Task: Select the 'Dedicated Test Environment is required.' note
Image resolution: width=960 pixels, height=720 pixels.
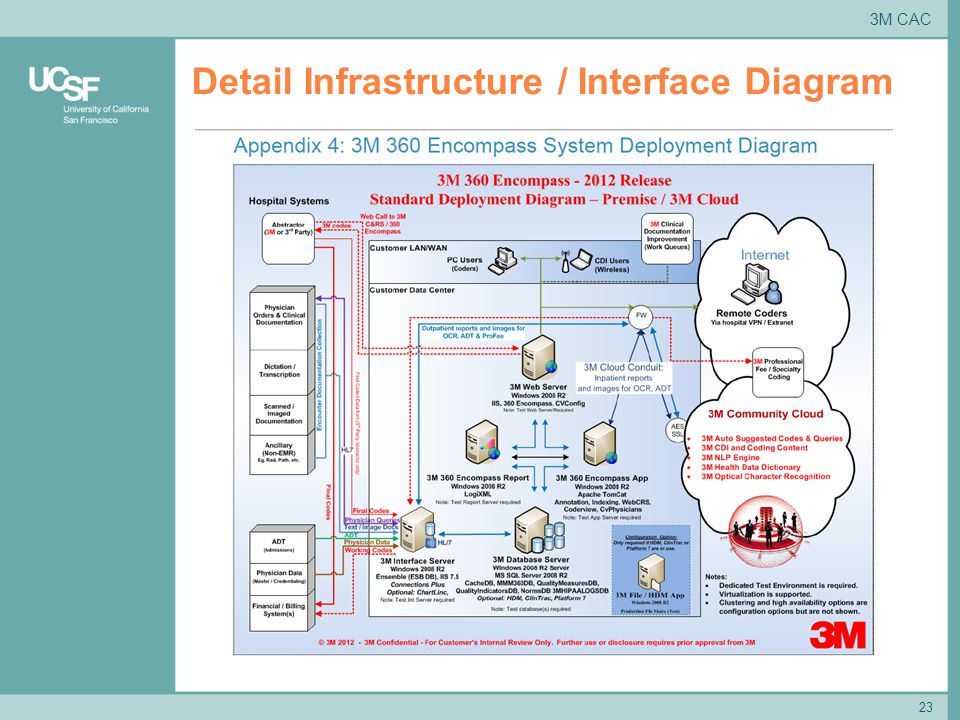Action: click(x=788, y=585)
